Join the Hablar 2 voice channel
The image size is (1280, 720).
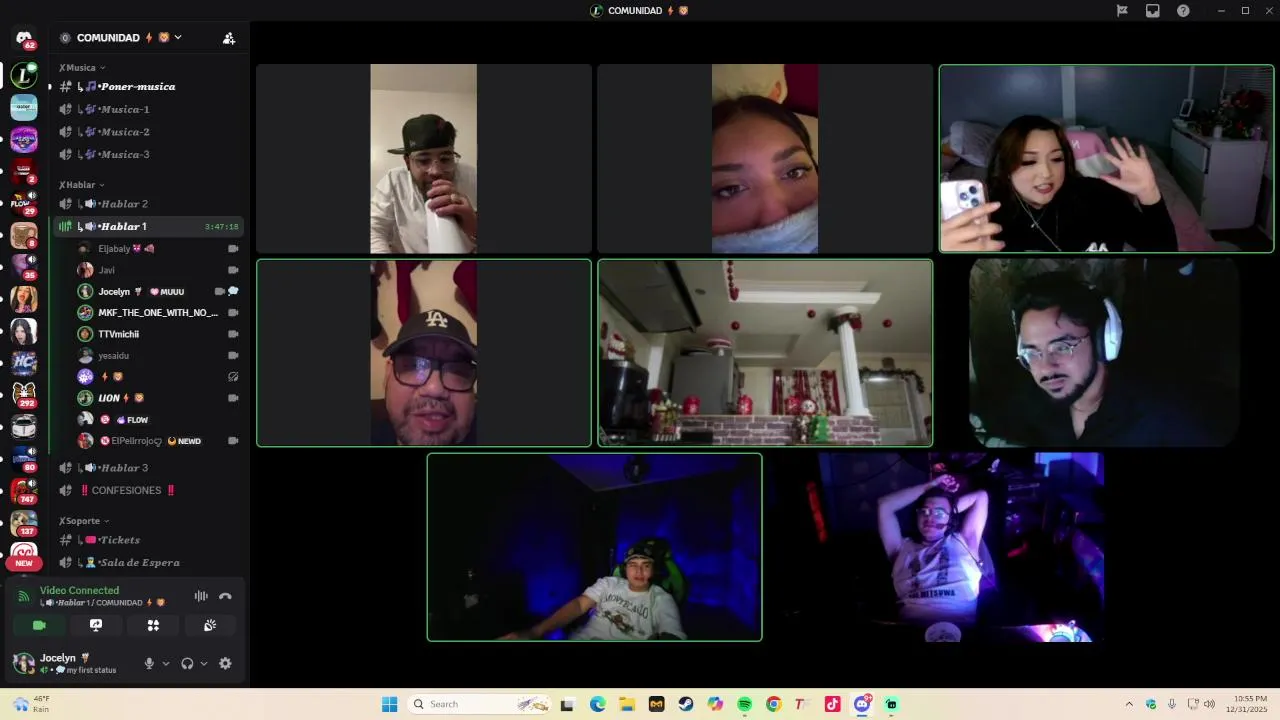click(x=147, y=204)
